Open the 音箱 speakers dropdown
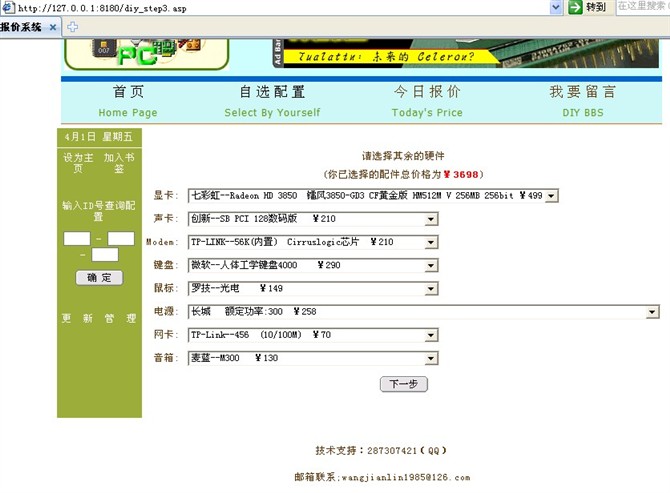 coord(313,358)
